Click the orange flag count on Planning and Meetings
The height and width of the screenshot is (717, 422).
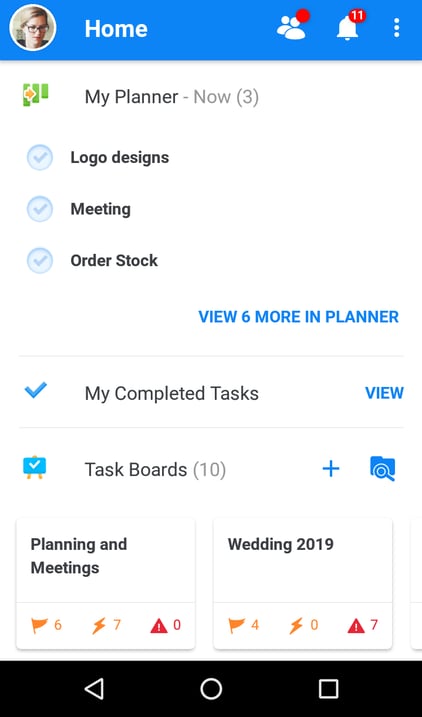pos(46,625)
